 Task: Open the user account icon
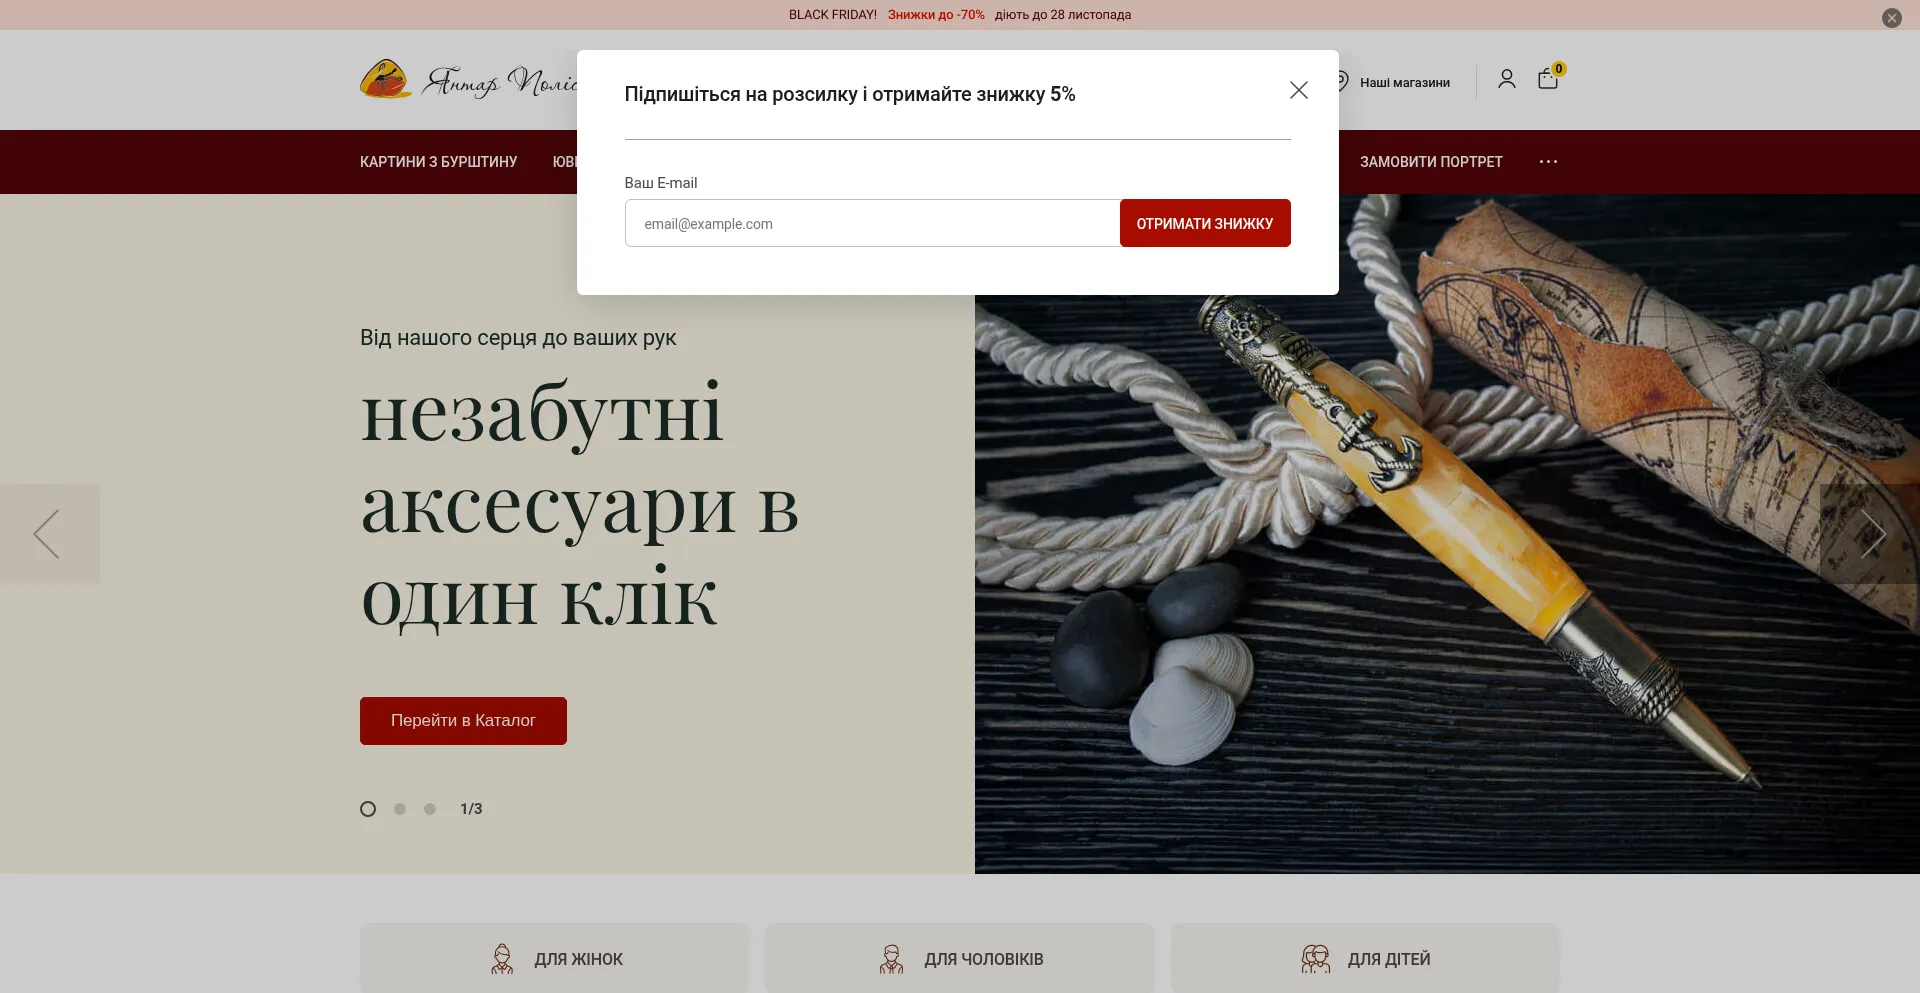pos(1506,79)
